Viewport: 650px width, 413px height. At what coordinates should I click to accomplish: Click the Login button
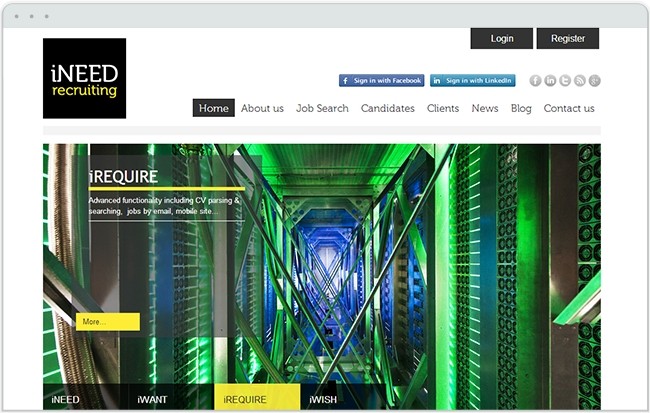pos(502,39)
